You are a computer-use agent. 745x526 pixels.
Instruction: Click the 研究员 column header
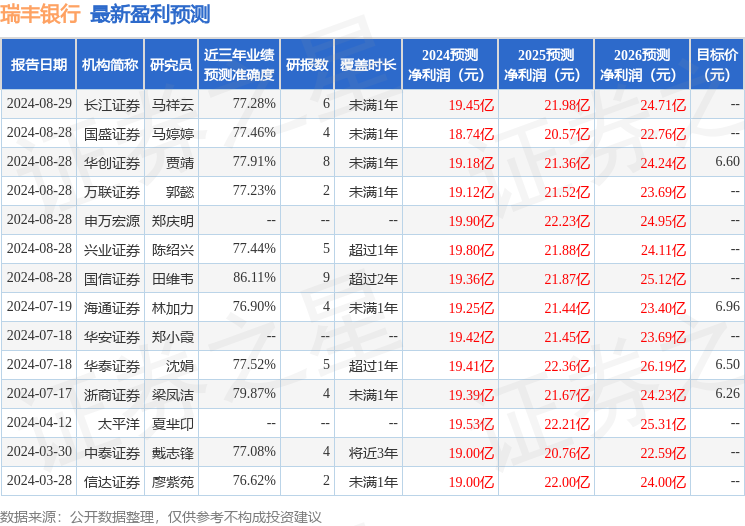(x=171, y=65)
